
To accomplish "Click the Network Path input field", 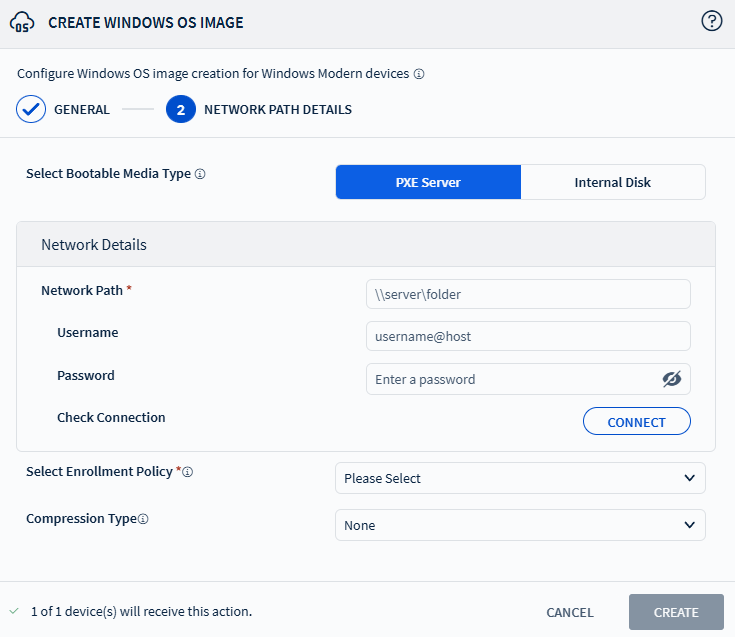I will [x=527, y=294].
